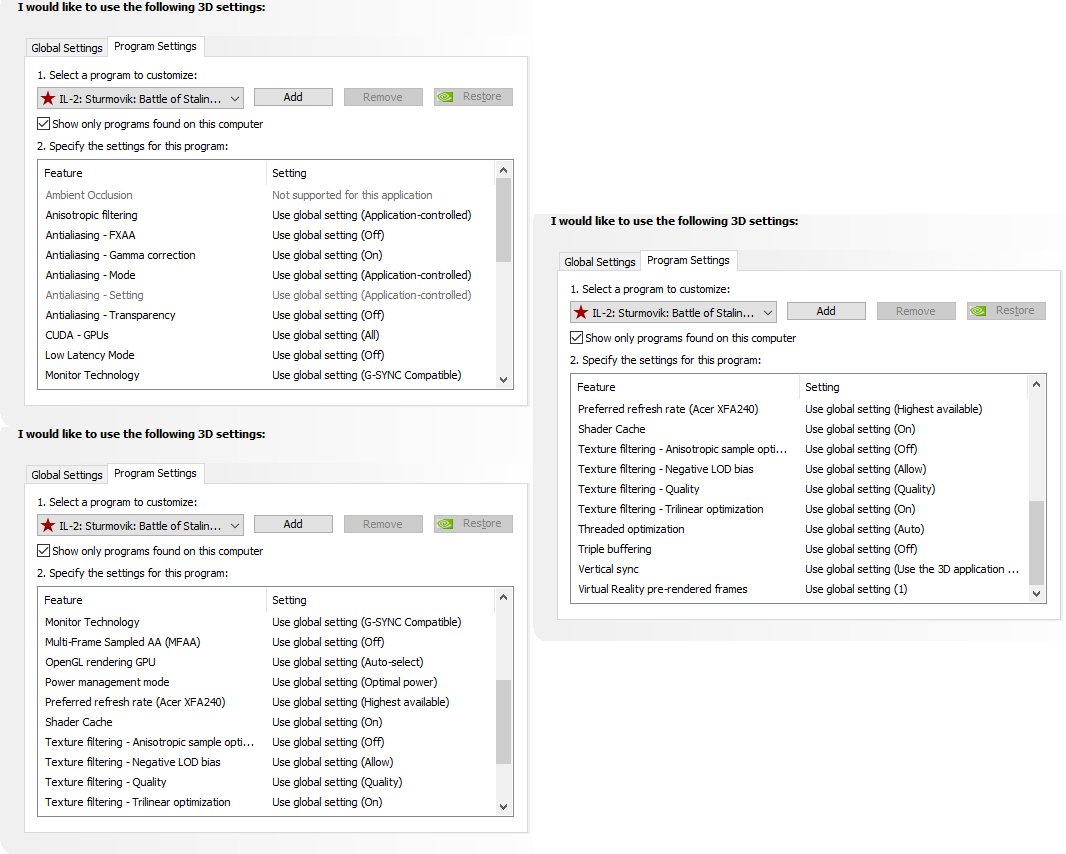Click scroll-down arrow in list containing Power management mode
This screenshot has width=1066, height=854.
pos(503,807)
